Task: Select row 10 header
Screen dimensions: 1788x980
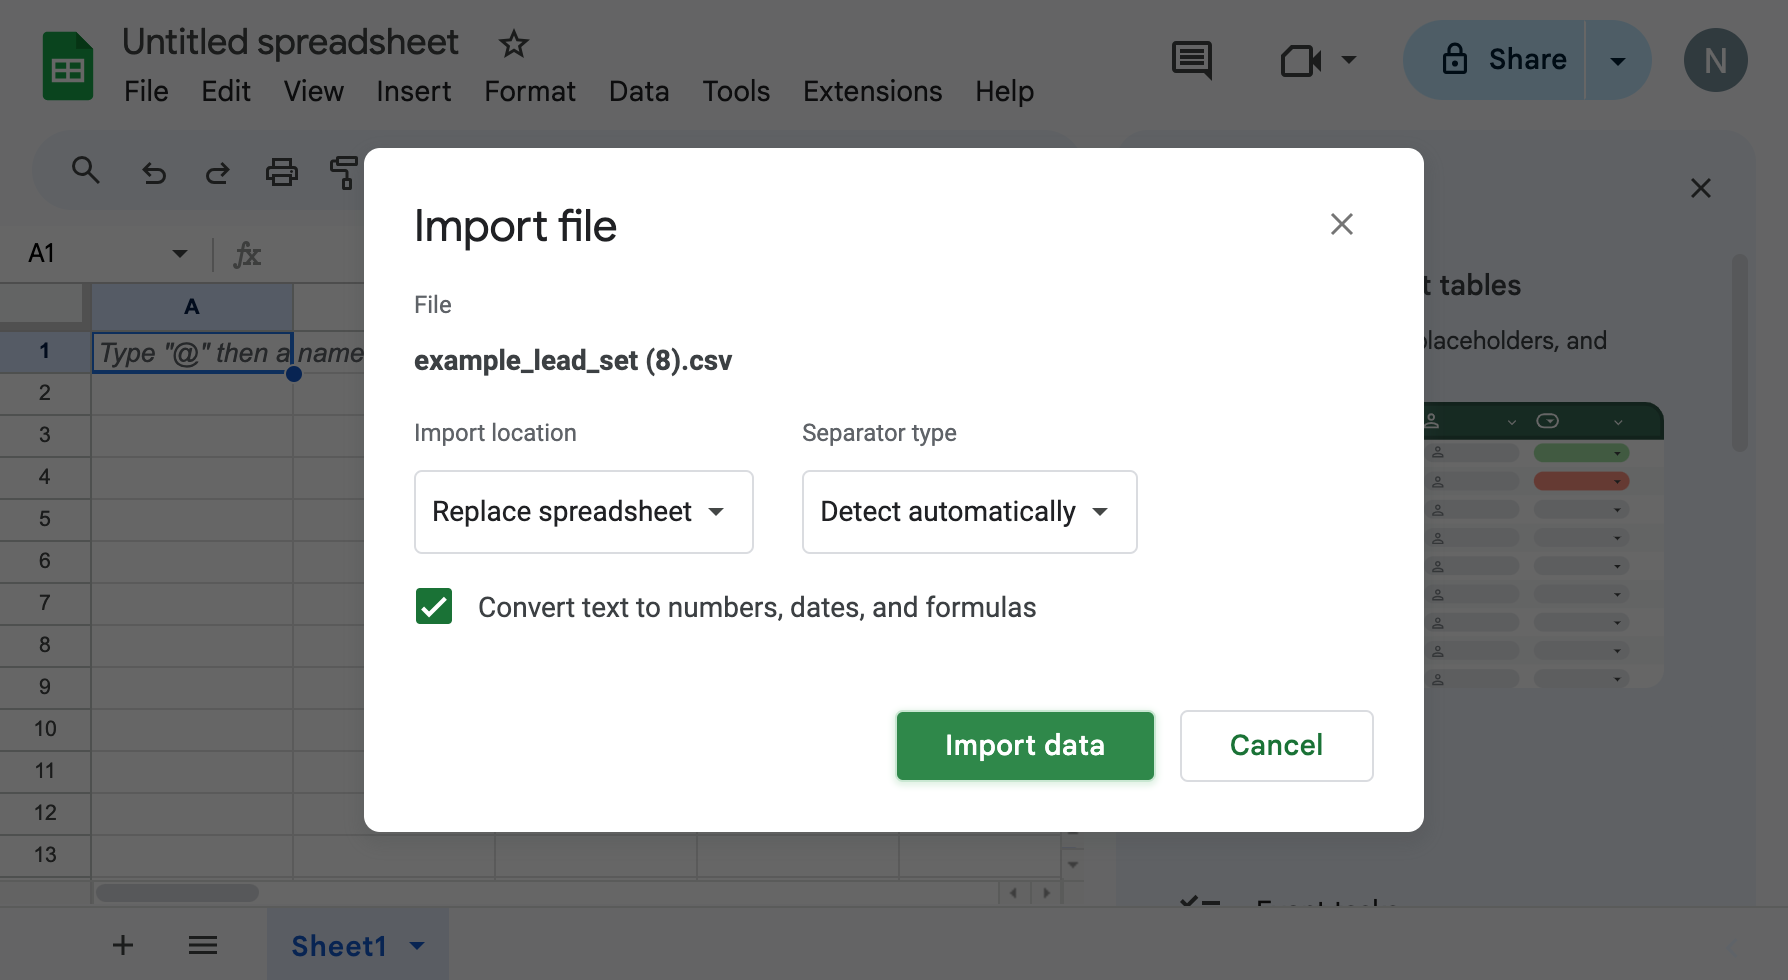Action: 45,729
